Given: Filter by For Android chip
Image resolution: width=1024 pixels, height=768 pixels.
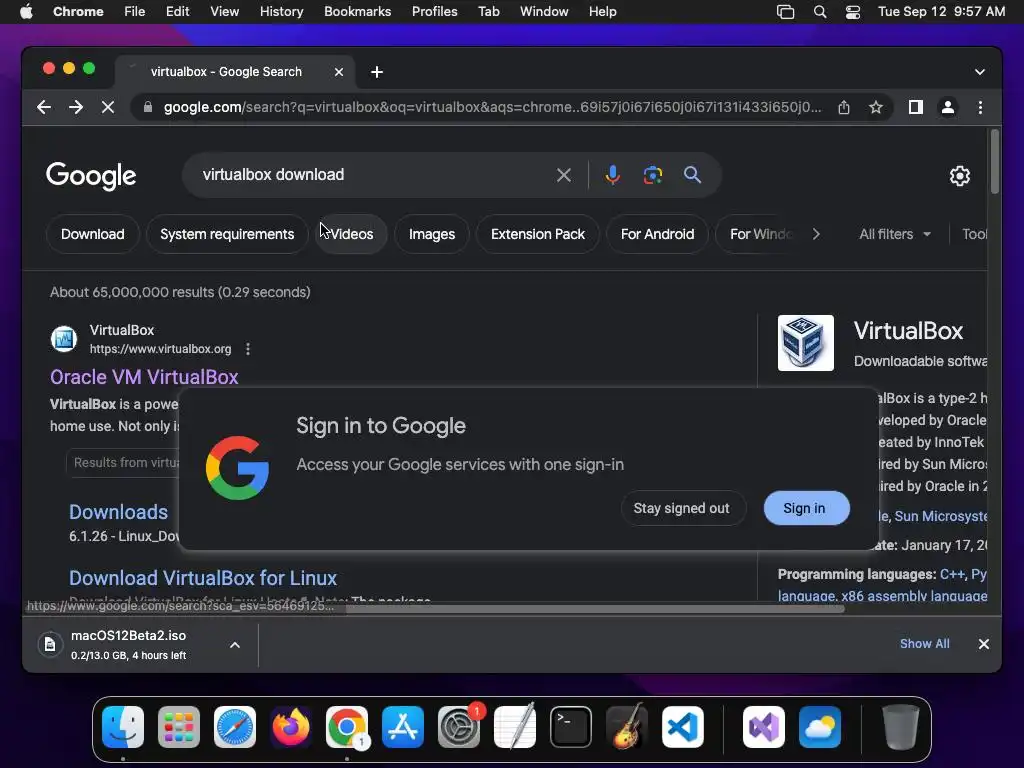Looking at the screenshot, I should coord(657,234).
